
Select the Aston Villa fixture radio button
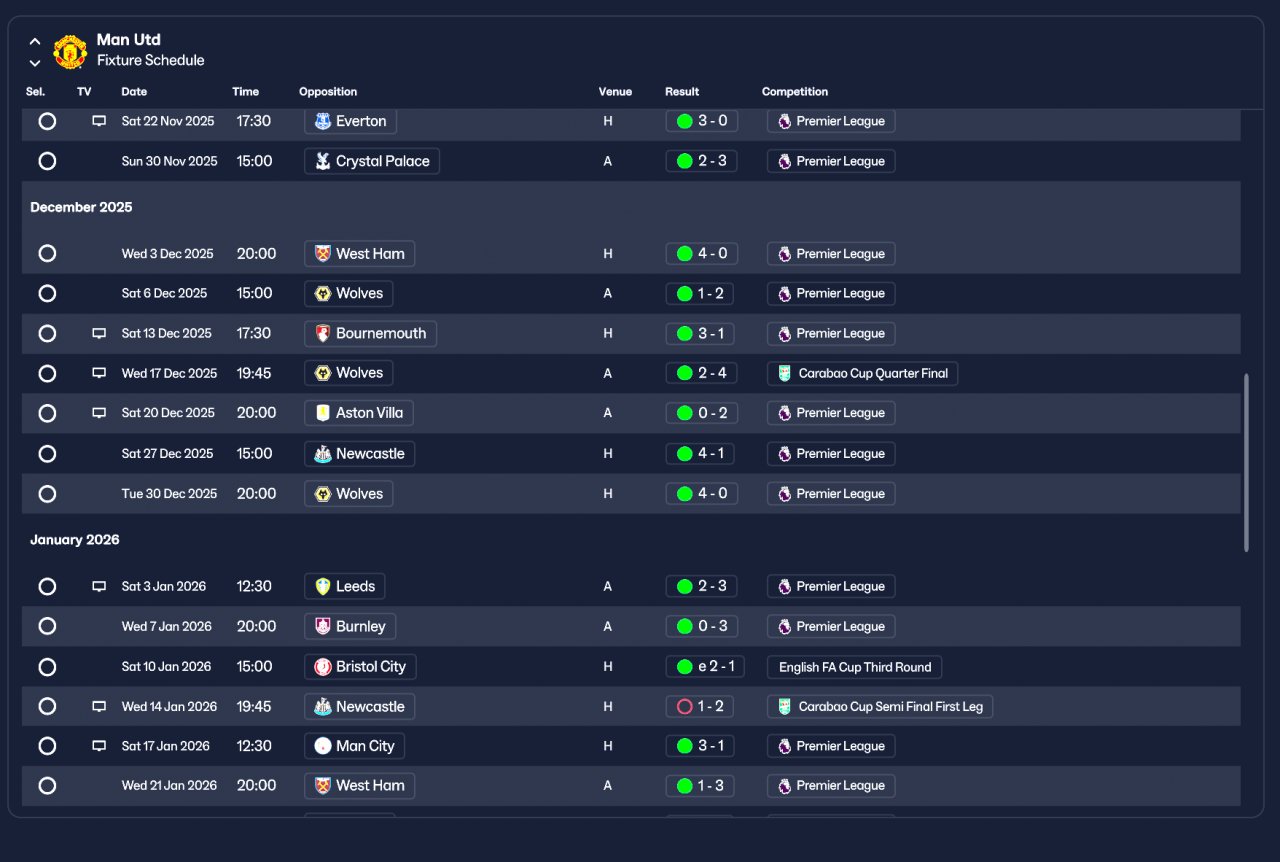47,413
